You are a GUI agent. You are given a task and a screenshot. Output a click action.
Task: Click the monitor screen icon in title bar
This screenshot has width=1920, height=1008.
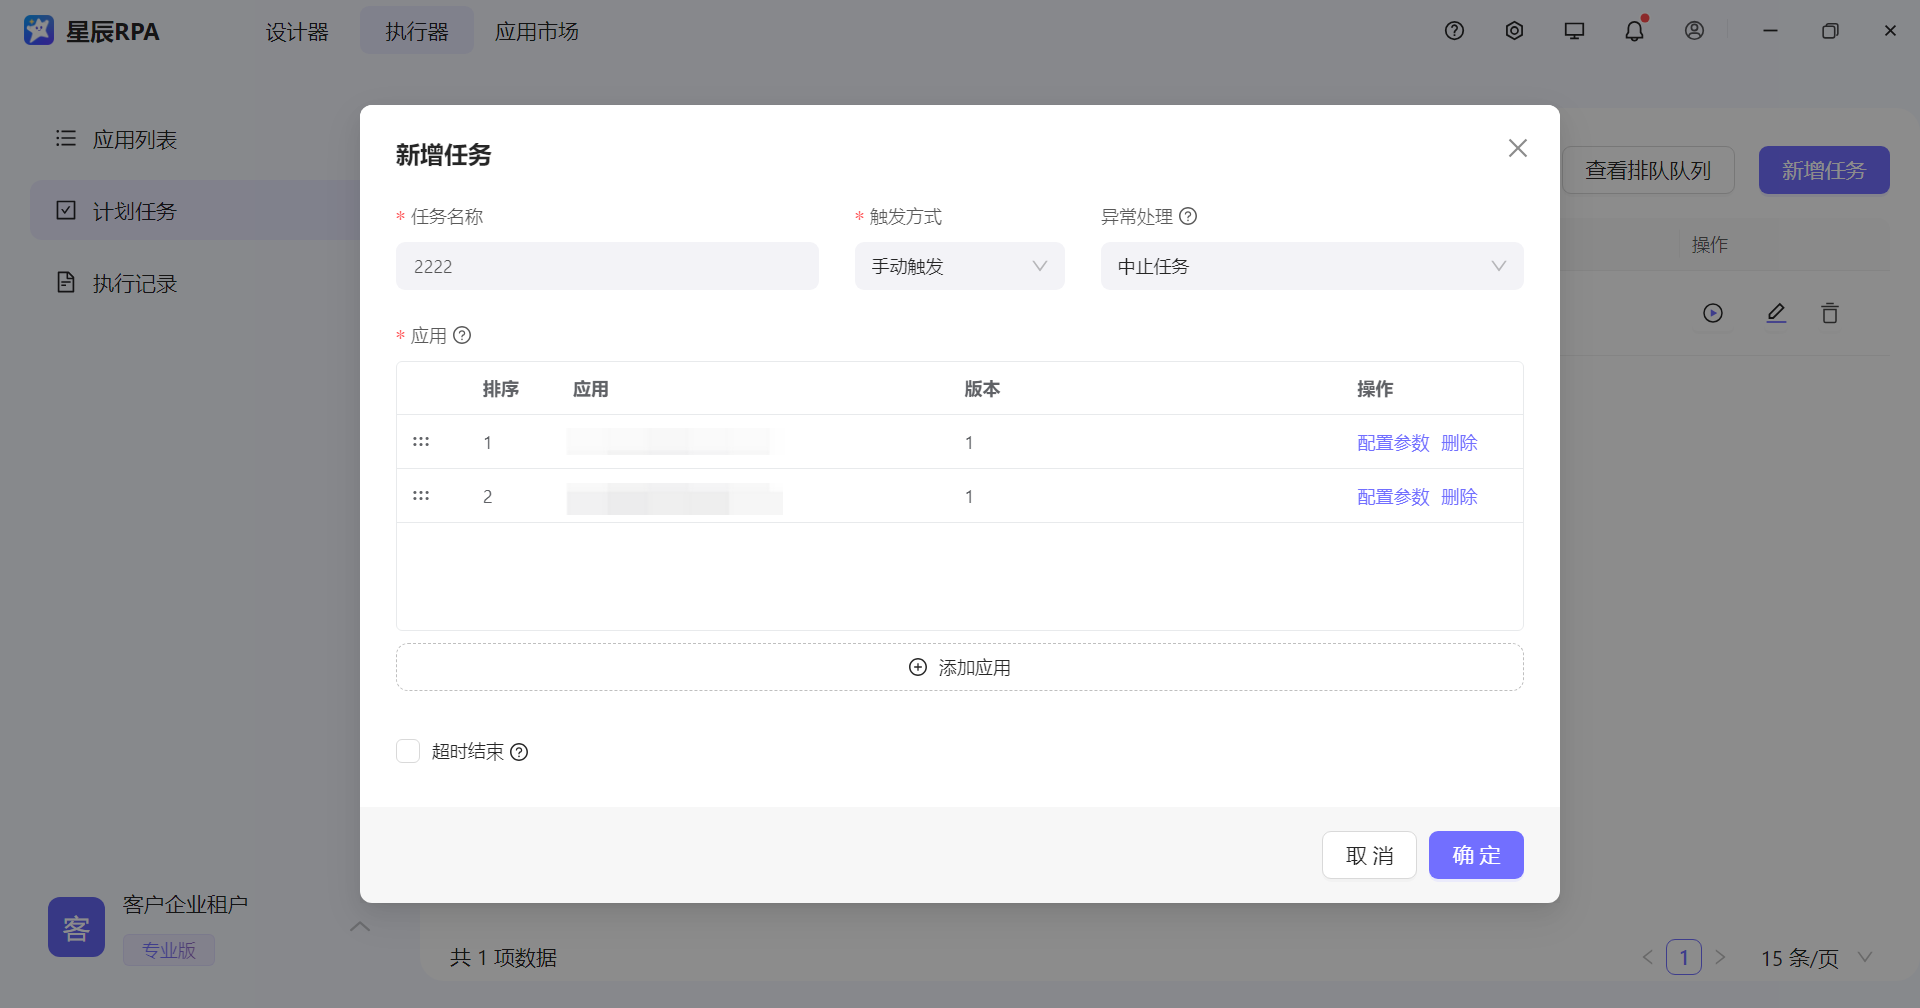pyautogui.click(x=1574, y=31)
